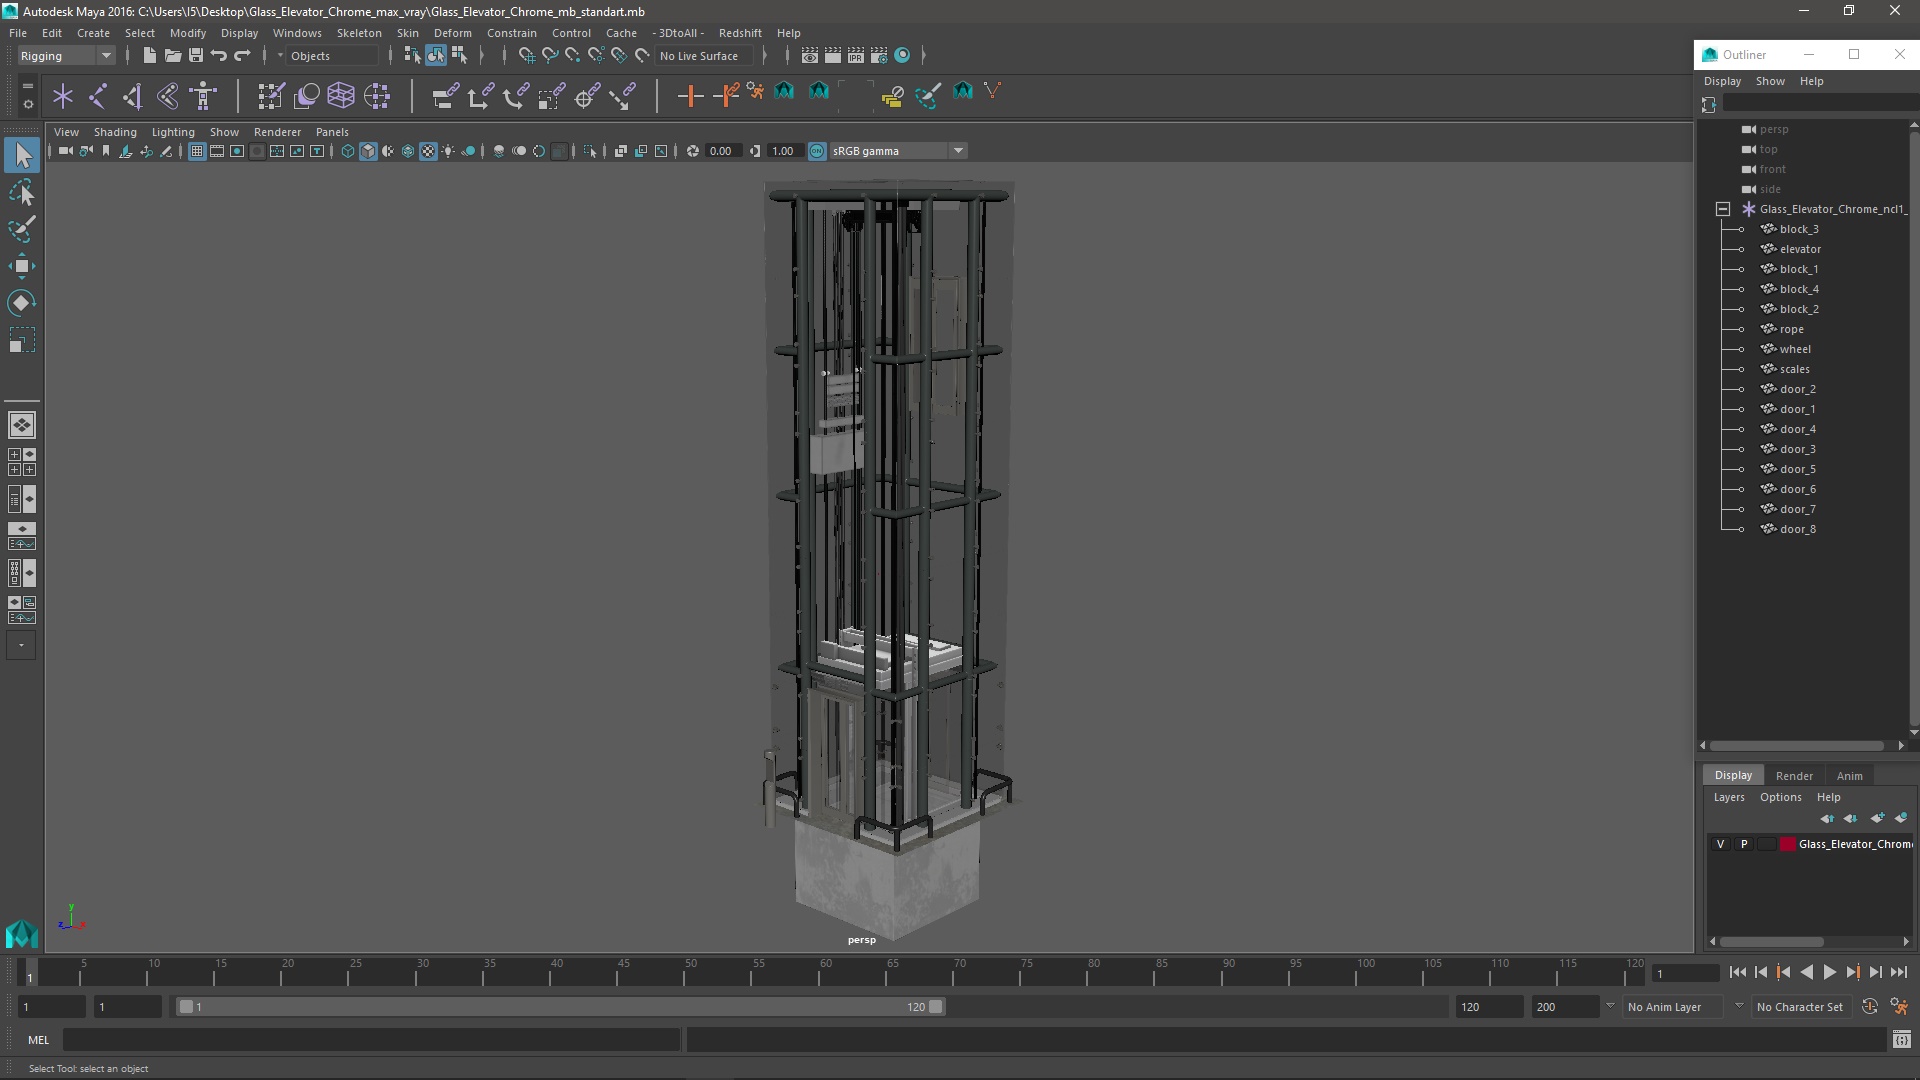Click the Undo arrow icon
This screenshot has width=1920, height=1080.
pyautogui.click(x=219, y=56)
